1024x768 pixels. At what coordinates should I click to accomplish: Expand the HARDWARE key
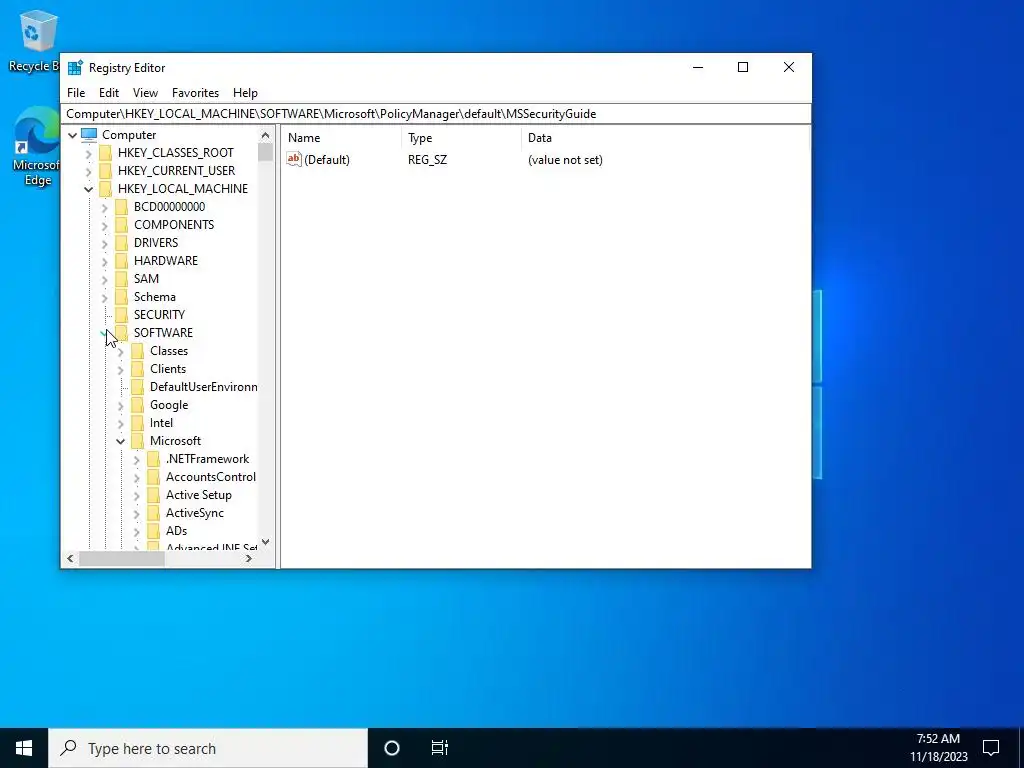tap(104, 261)
